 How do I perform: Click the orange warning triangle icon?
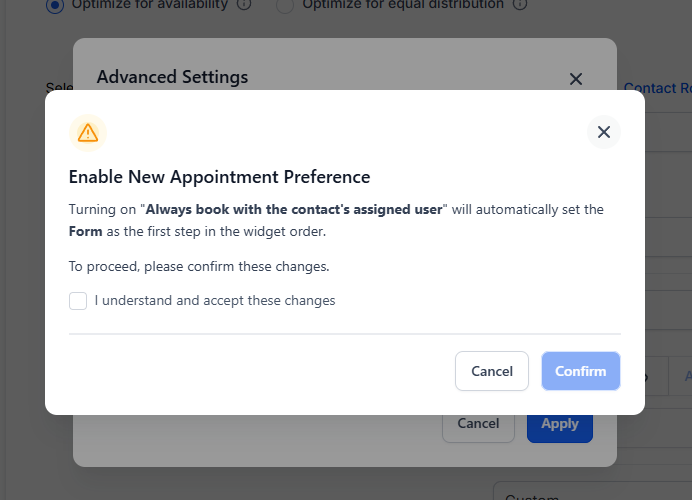click(x=88, y=132)
